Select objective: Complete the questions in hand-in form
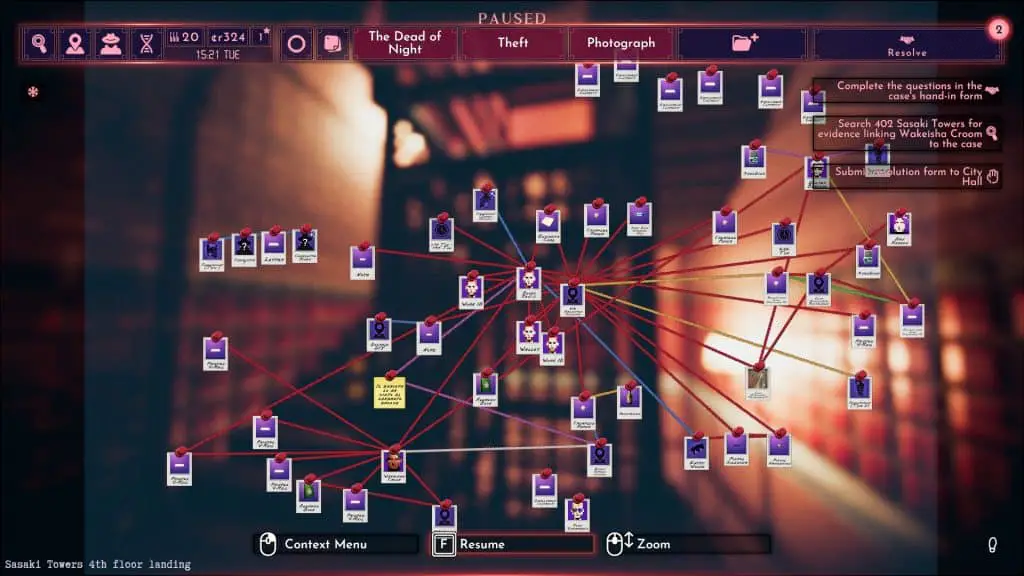This screenshot has height=576, width=1024. pyautogui.click(x=908, y=91)
